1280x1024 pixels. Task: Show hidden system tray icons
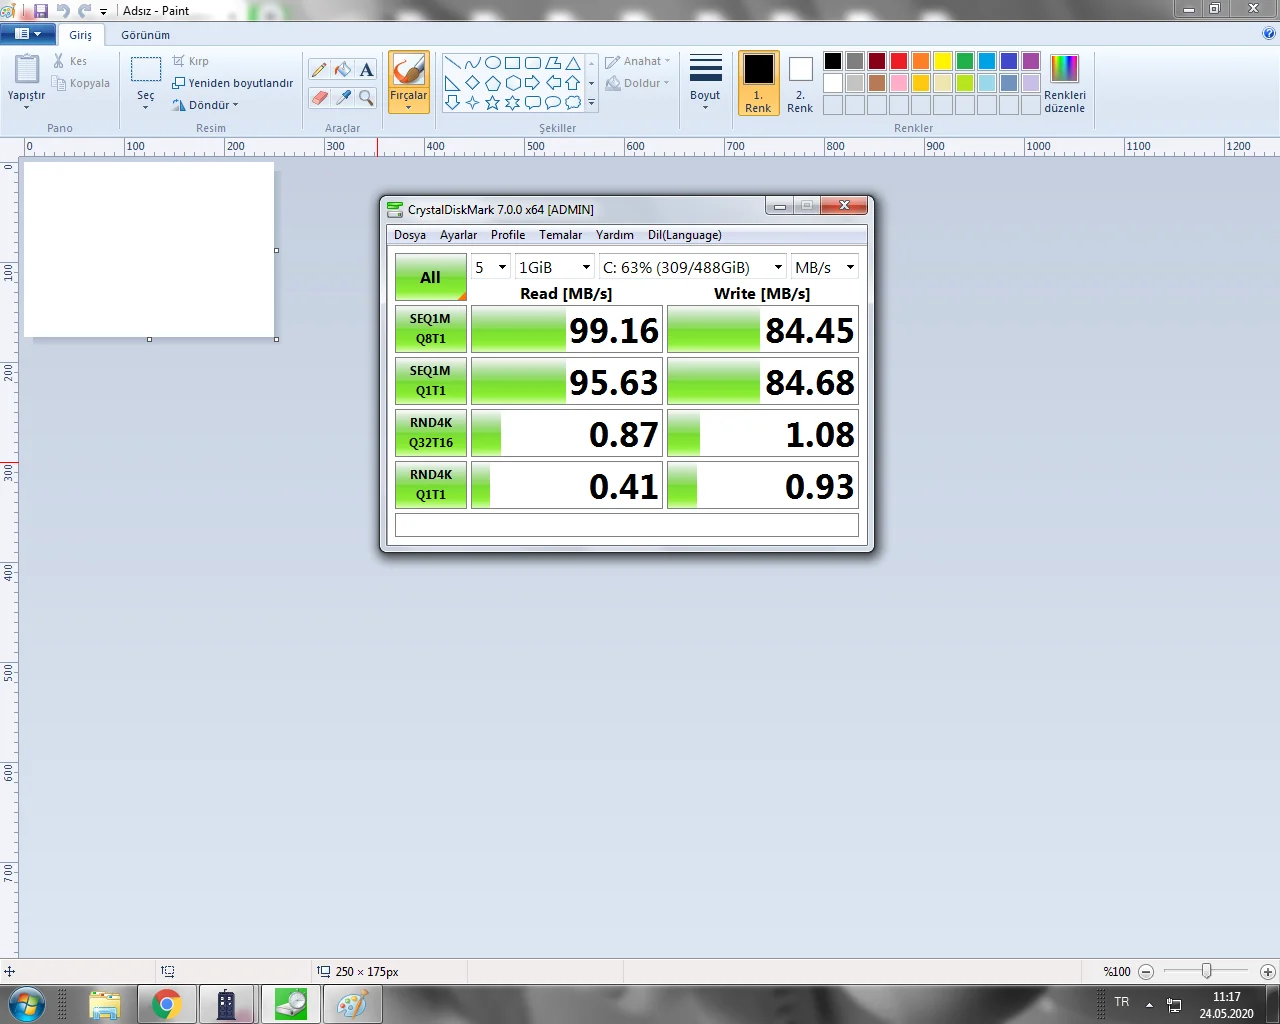(1149, 1004)
